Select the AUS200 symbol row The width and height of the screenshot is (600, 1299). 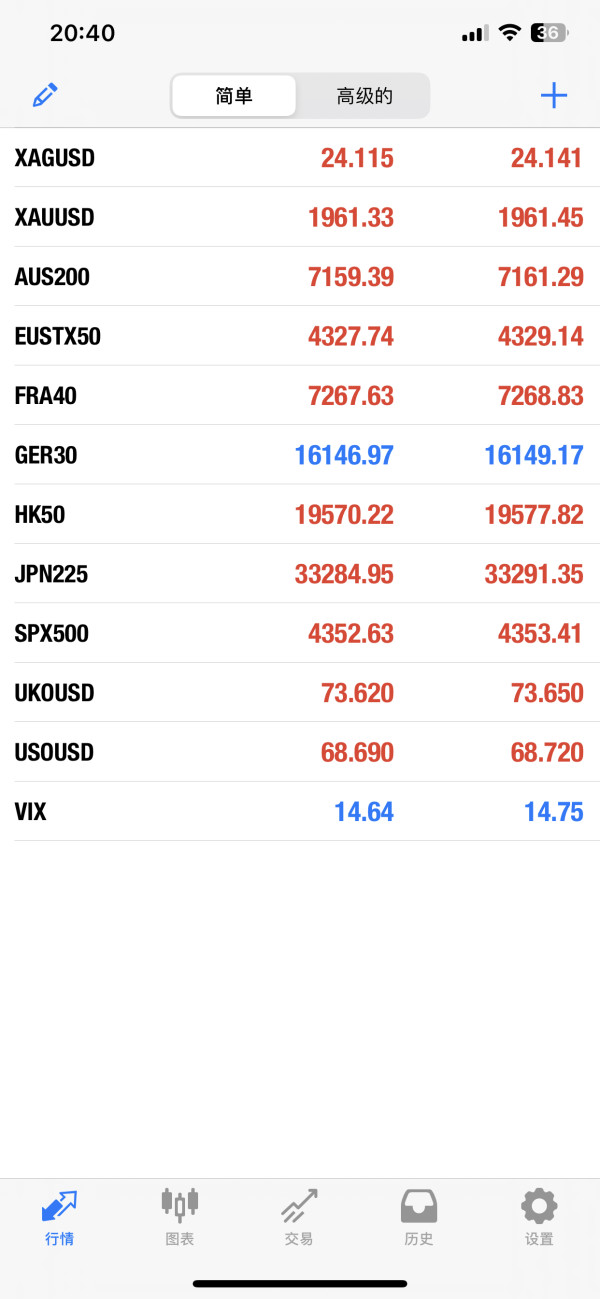coord(300,277)
